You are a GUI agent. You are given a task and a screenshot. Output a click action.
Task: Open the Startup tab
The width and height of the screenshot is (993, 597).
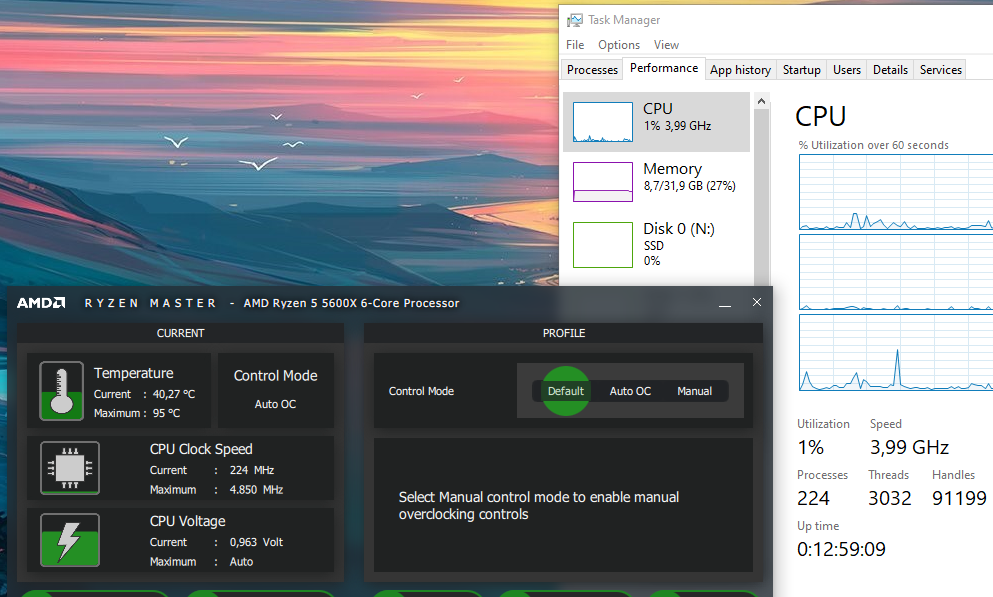click(x=801, y=70)
